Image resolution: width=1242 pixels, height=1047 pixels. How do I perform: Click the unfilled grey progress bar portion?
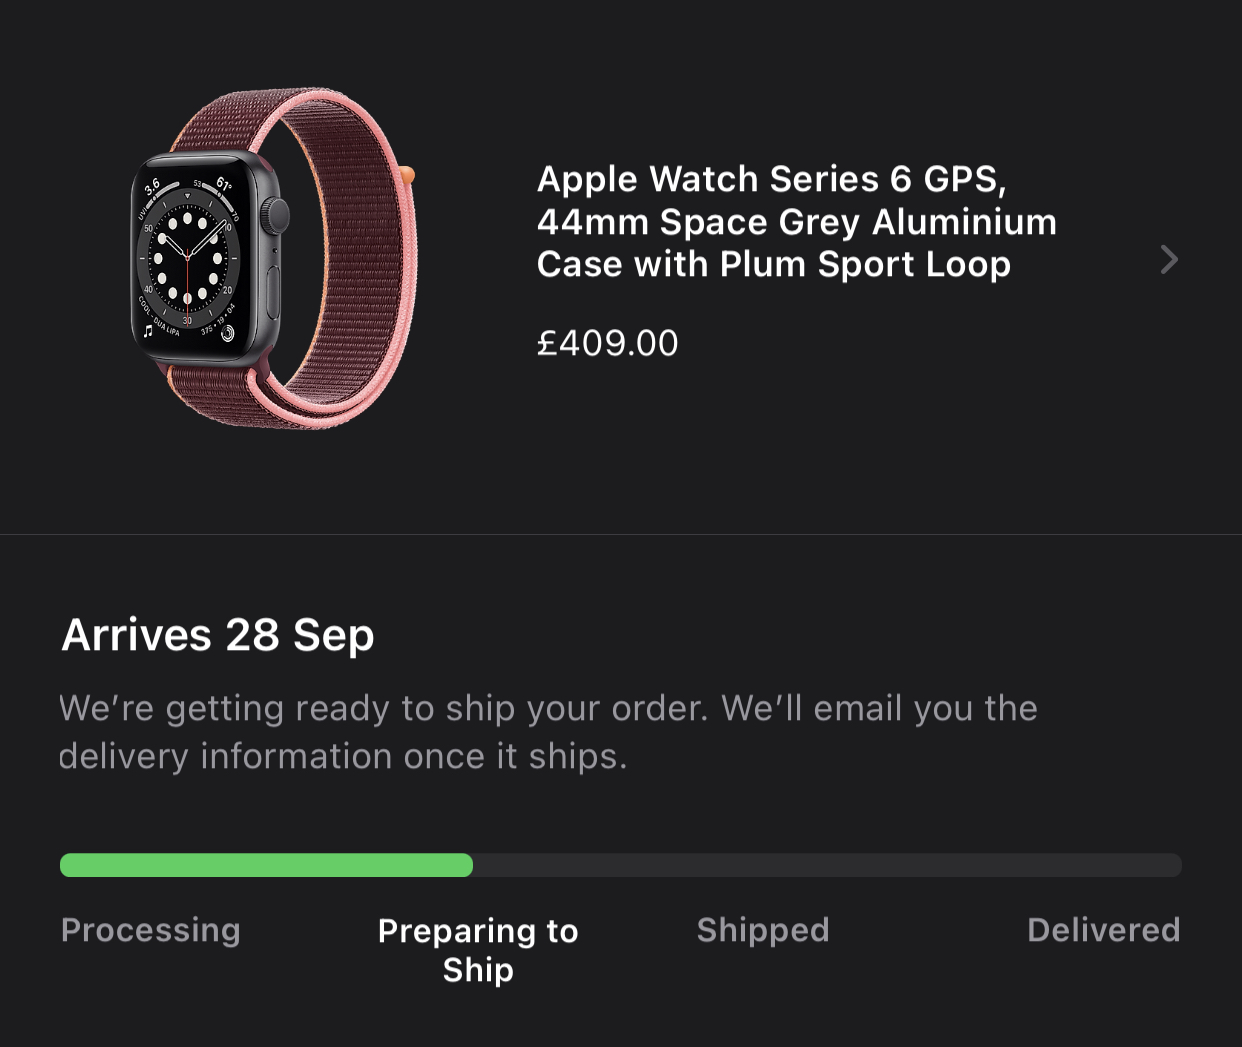tap(827, 865)
